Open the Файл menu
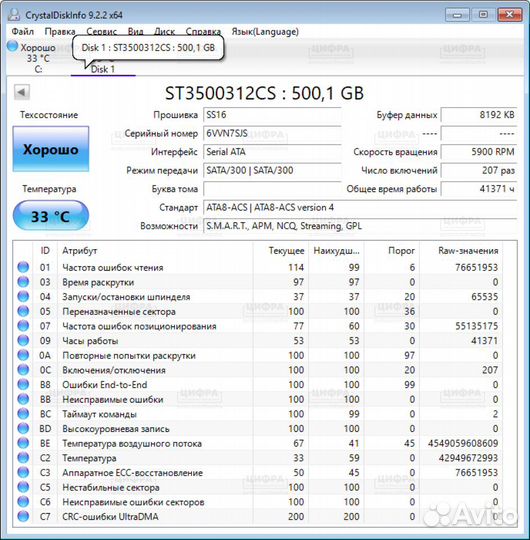 pos(22,32)
